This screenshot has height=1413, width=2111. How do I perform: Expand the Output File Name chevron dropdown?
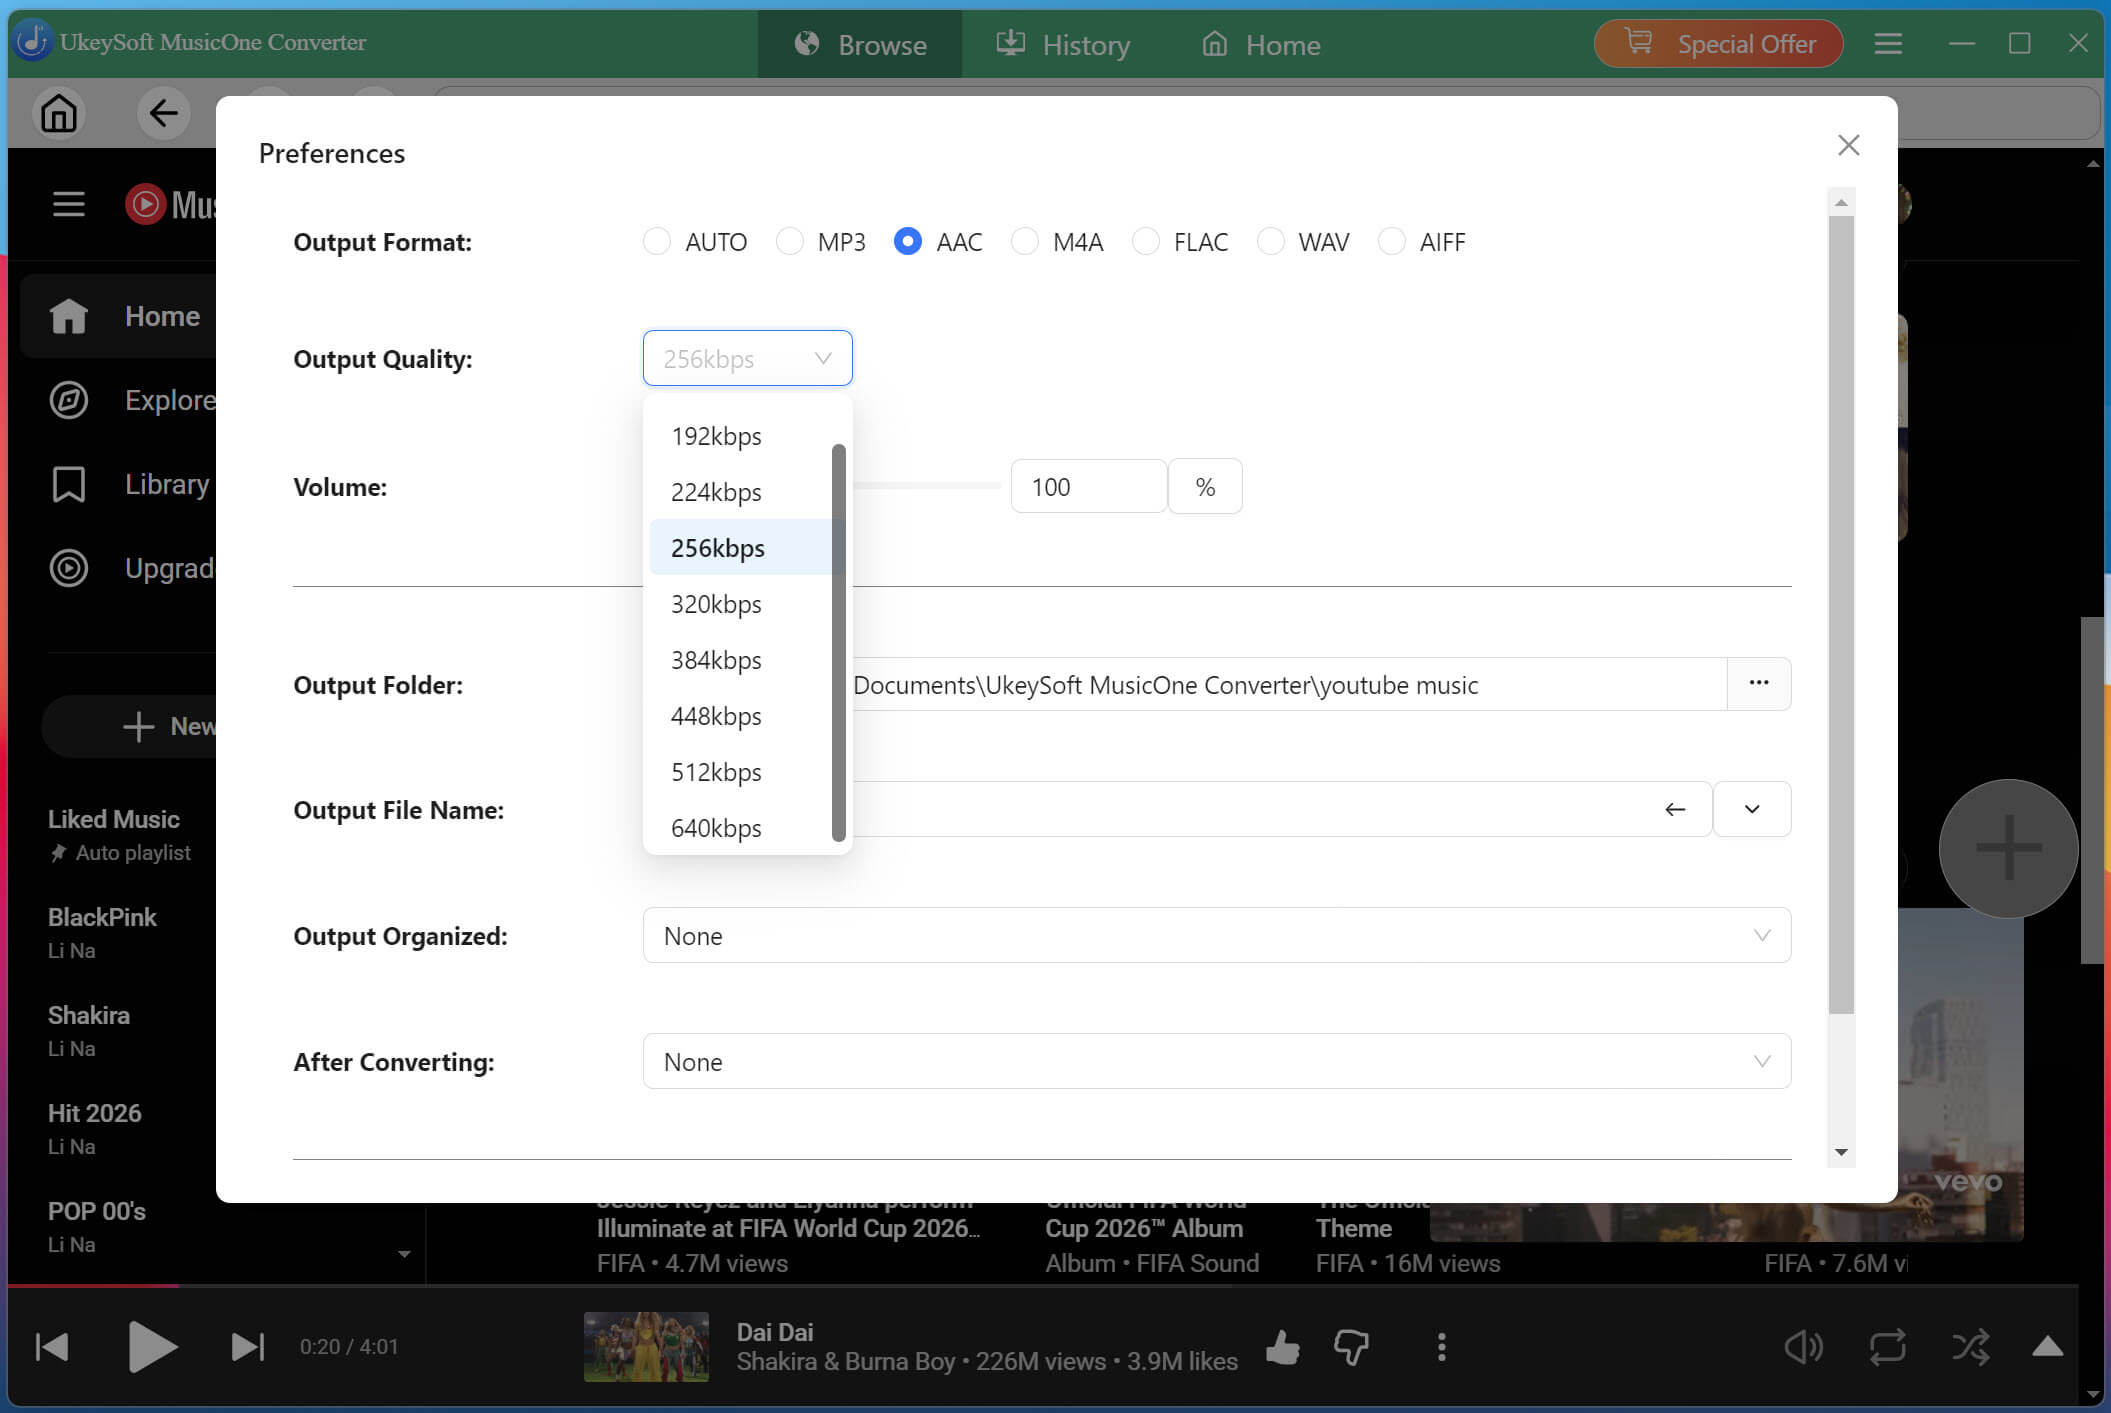[x=1752, y=809]
